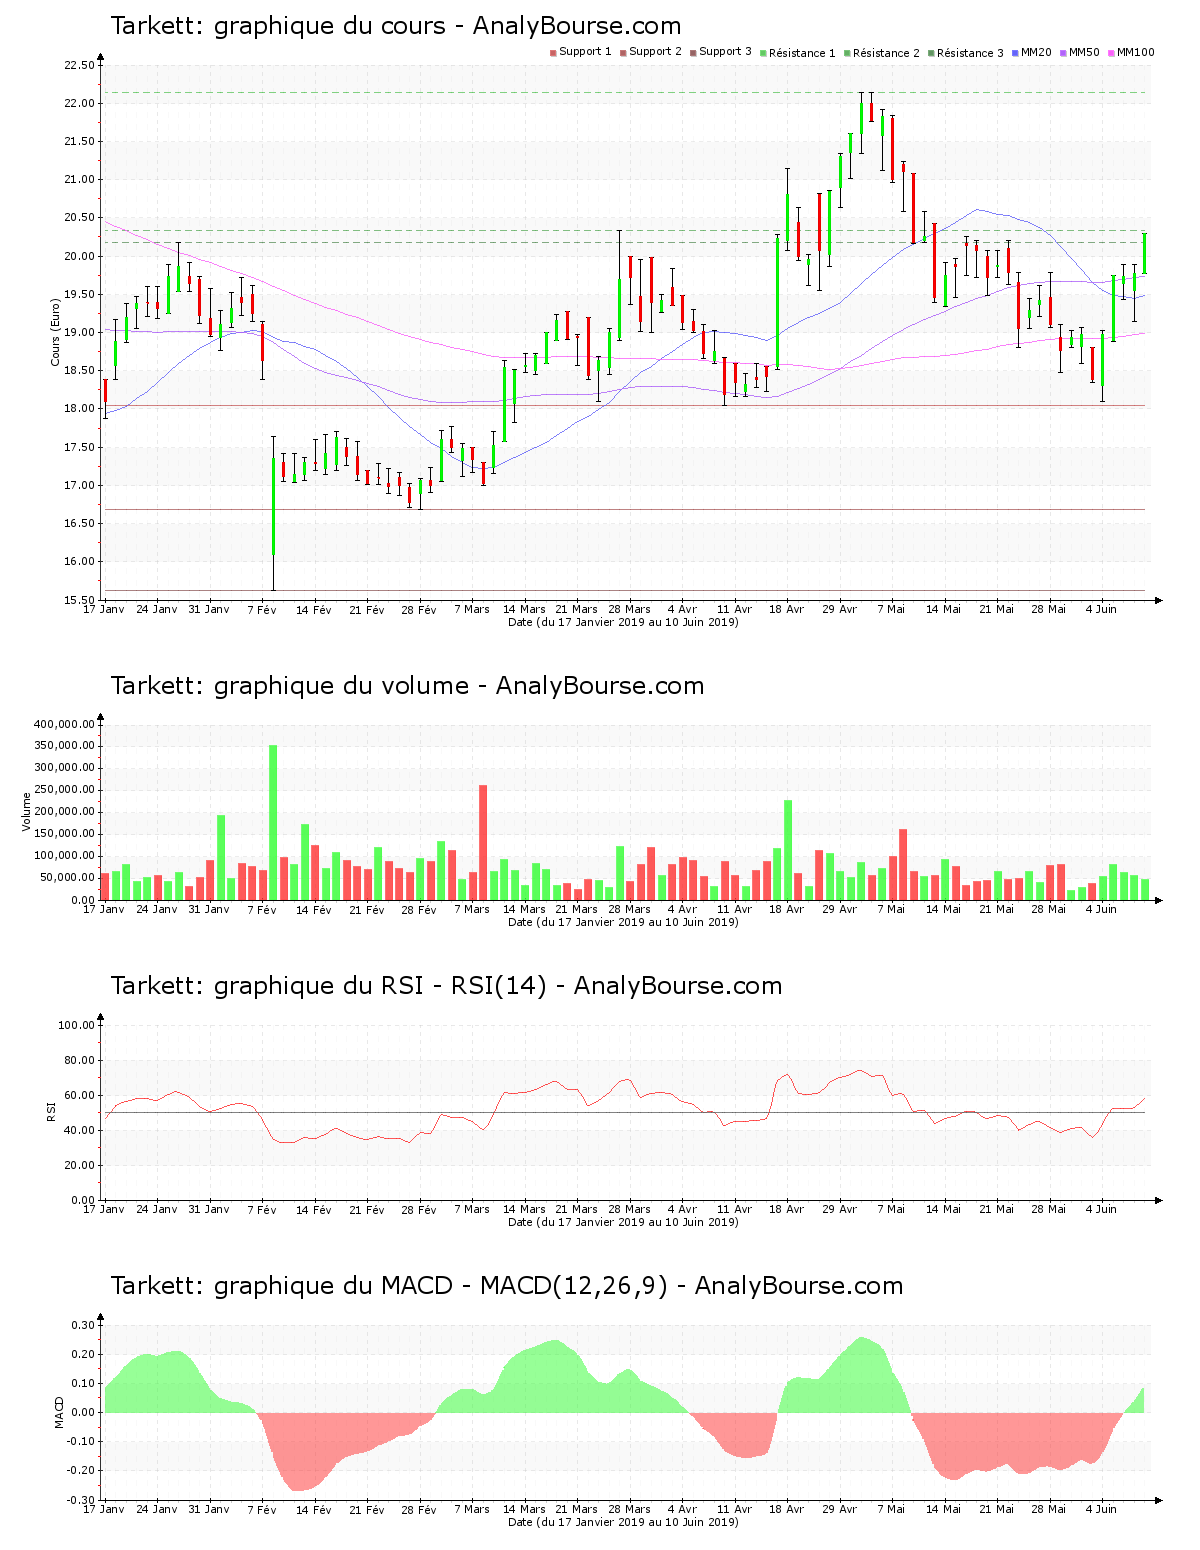This screenshot has height=1550, width=1200.
Task: Click the "Volume" vertical axis label
Action: 27,812
